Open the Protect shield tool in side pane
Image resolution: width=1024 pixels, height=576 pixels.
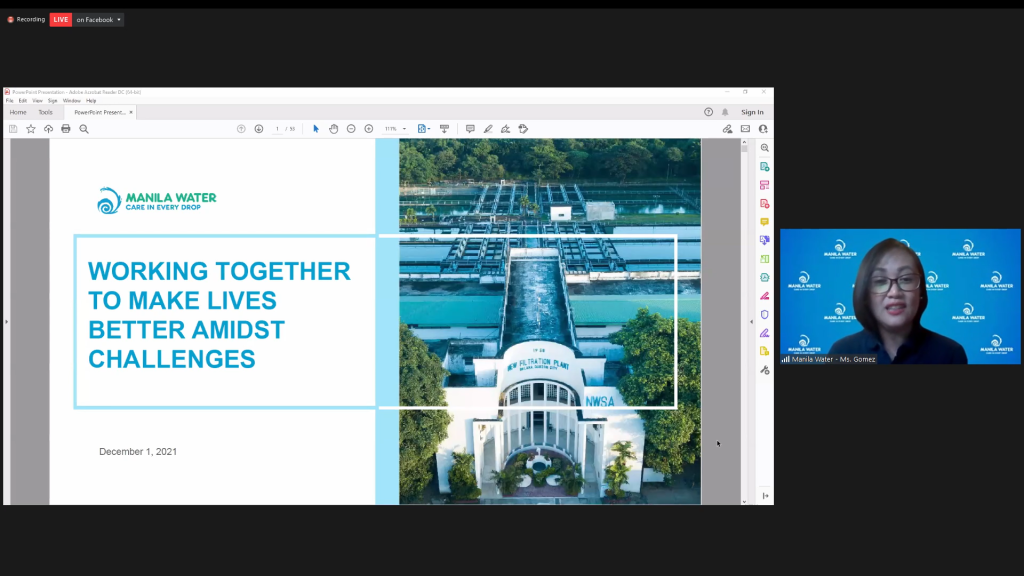[x=765, y=315]
